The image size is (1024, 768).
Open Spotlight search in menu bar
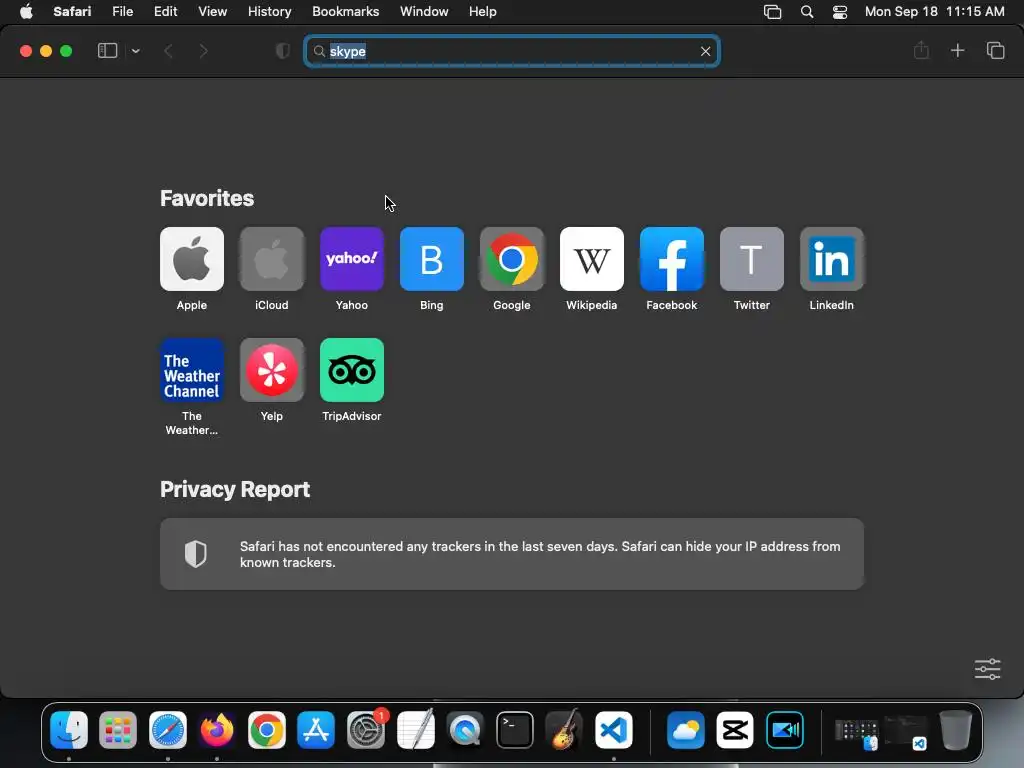[x=807, y=12]
